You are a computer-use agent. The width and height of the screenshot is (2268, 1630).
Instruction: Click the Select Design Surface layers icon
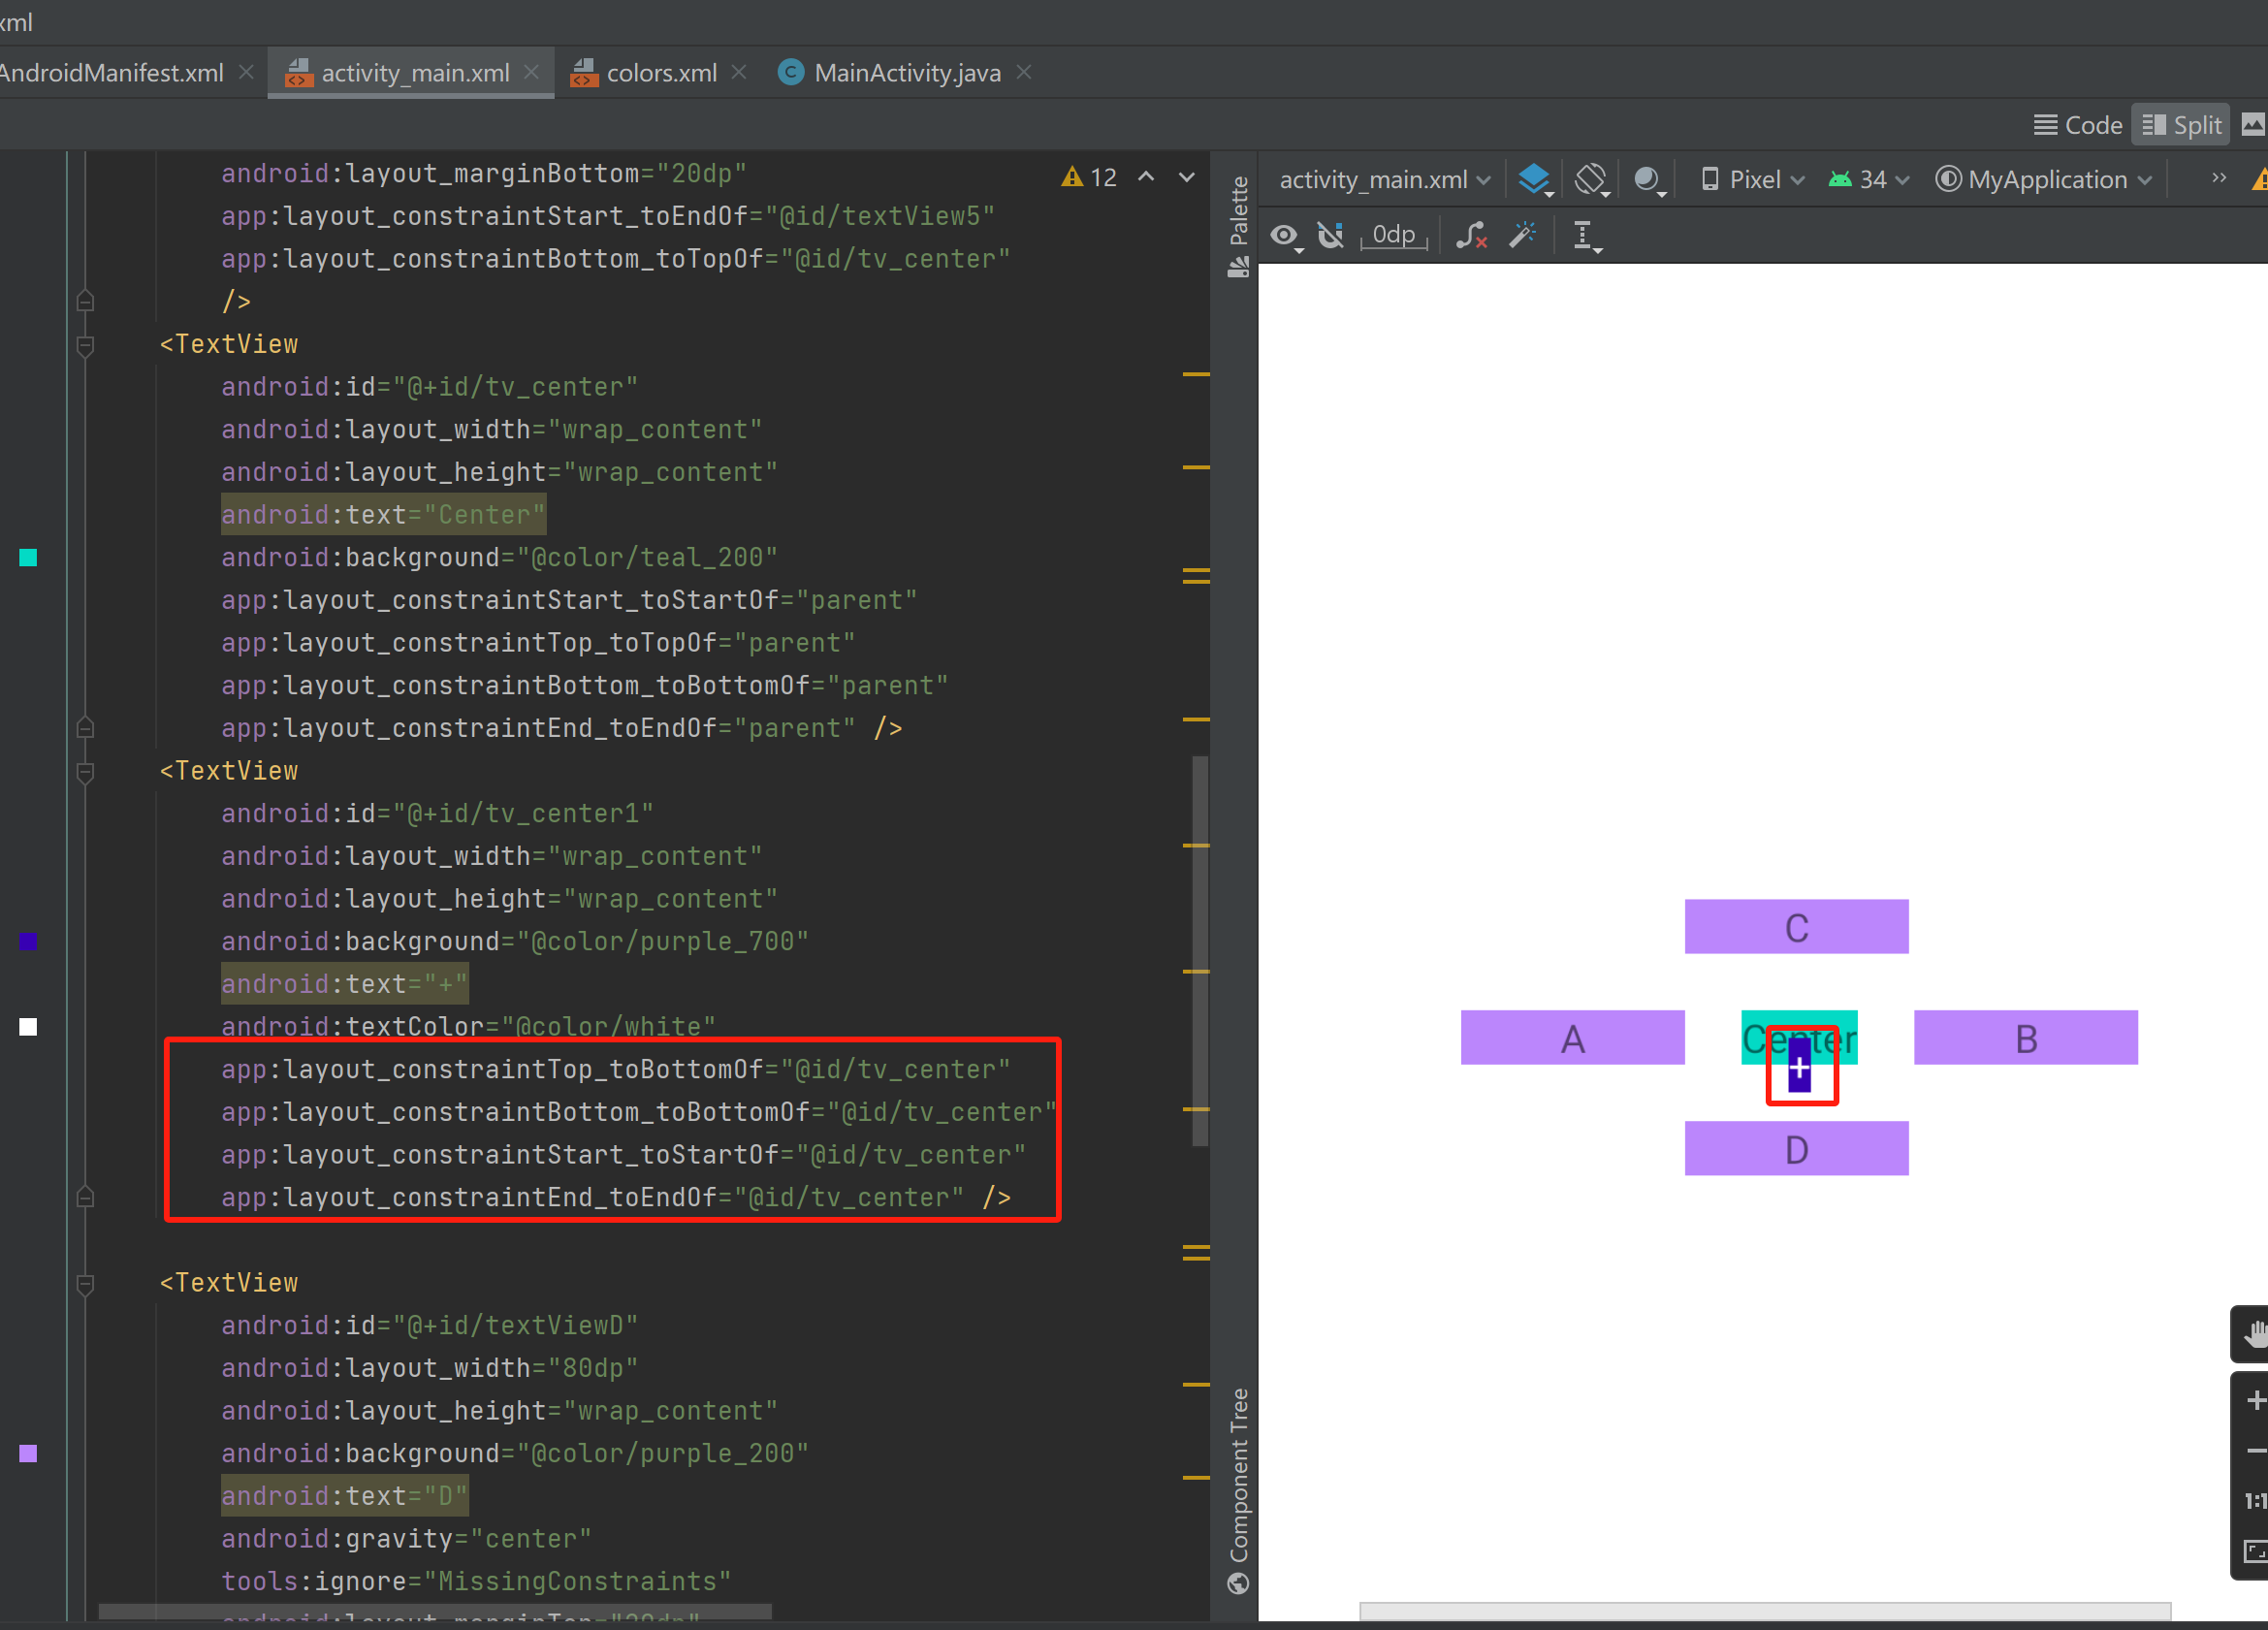point(1533,180)
